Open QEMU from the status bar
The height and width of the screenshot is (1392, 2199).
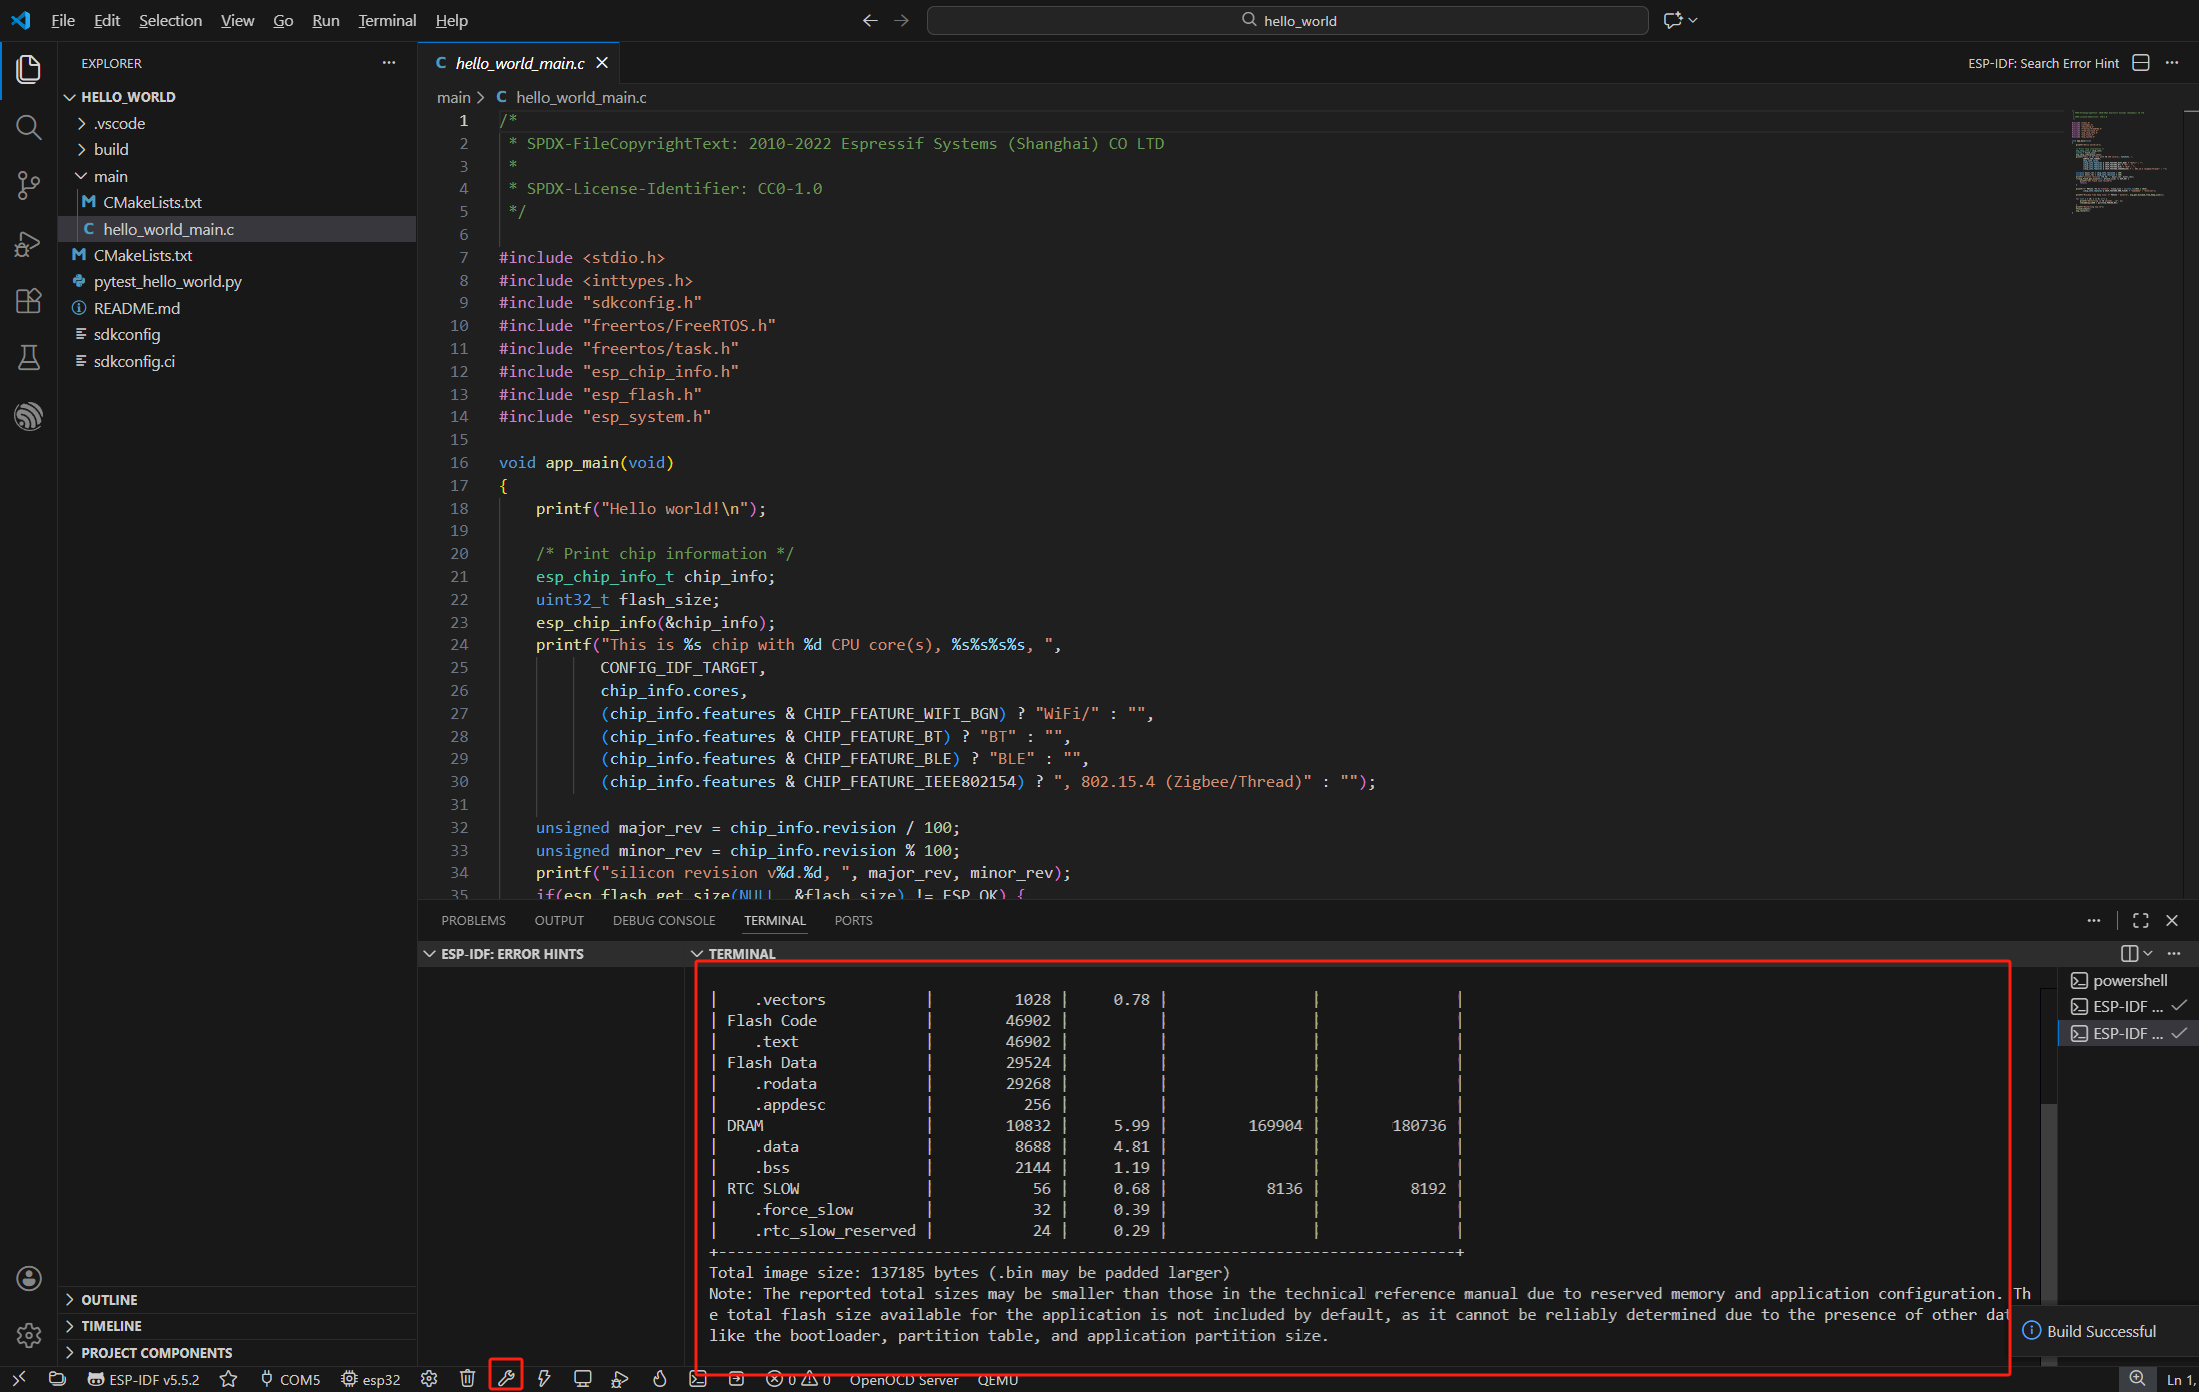[x=997, y=1379]
